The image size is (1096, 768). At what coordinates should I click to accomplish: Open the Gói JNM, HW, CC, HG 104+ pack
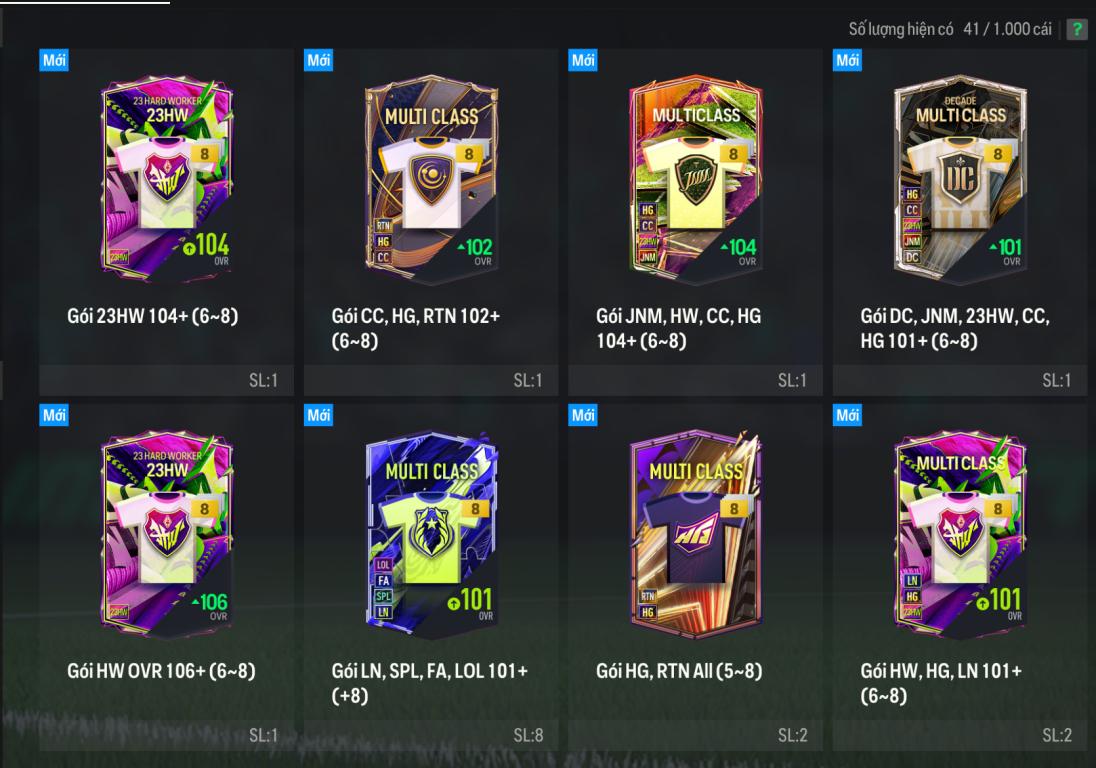click(x=695, y=222)
